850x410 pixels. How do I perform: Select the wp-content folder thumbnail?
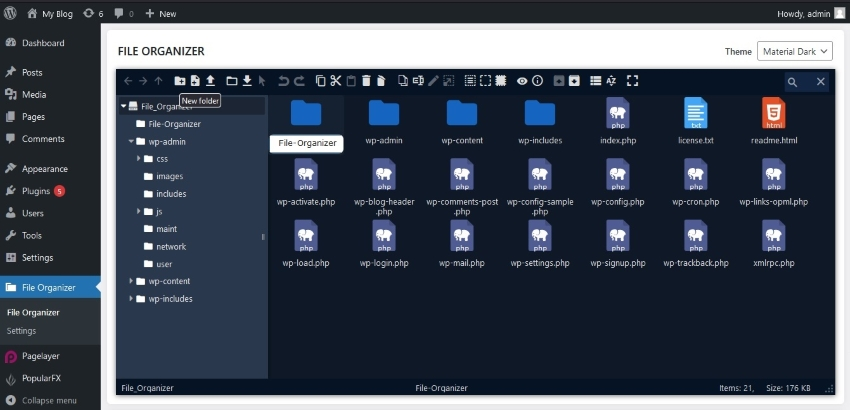[462, 113]
